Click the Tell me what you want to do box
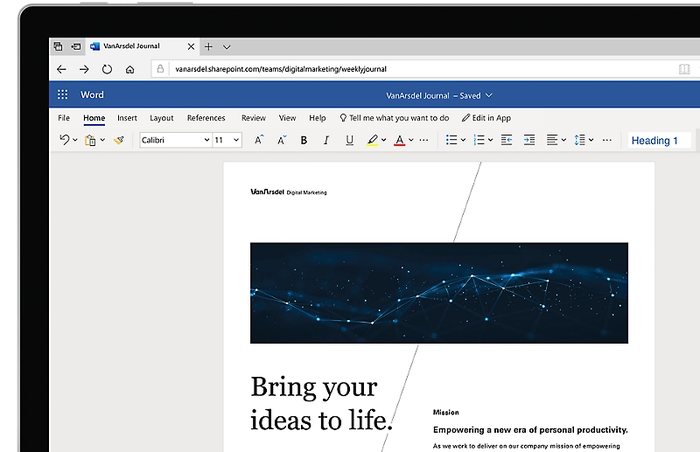Image resolution: width=700 pixels, height=452 pixels. coord(394,118)
